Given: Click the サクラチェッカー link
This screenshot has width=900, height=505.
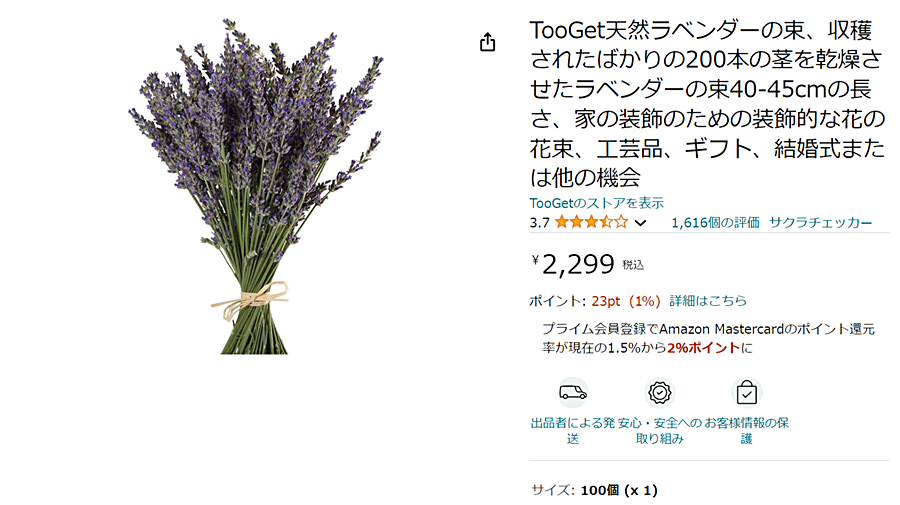Looking at the screenshot, I should (x=820, y=223).
